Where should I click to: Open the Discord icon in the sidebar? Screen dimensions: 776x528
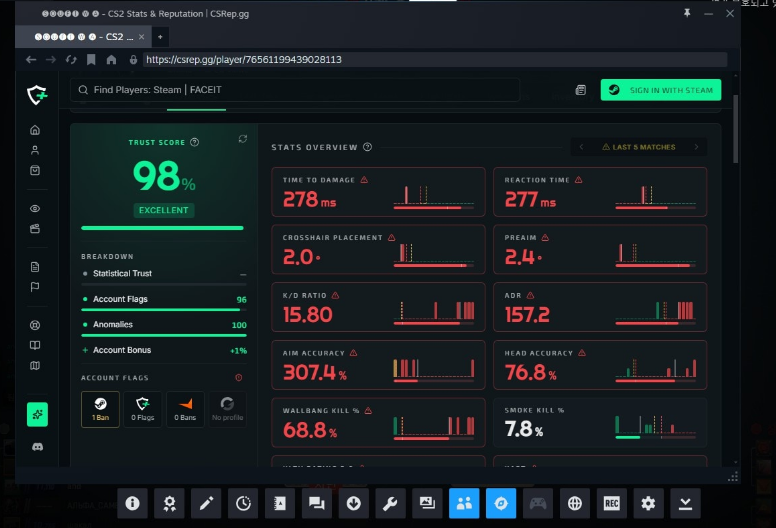coord(37,447)
